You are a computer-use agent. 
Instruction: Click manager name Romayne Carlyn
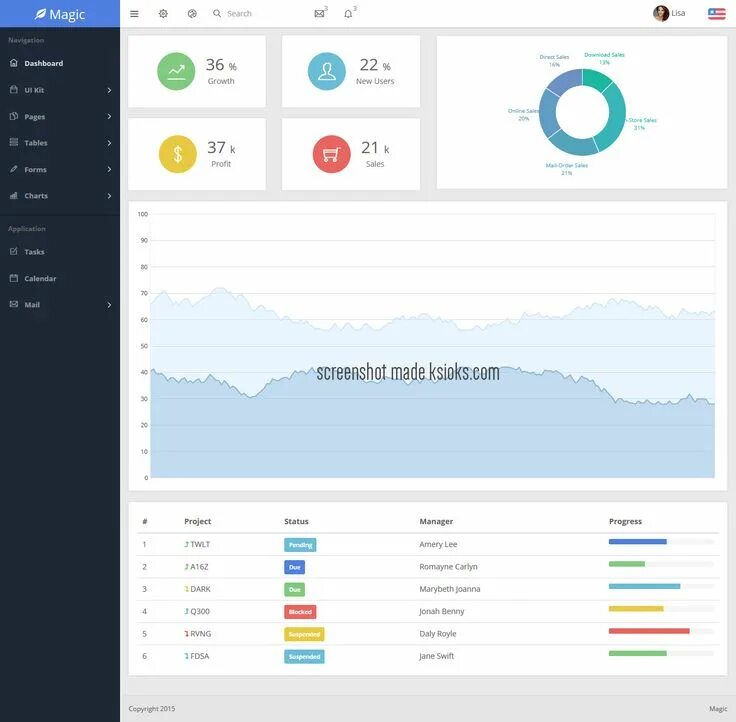[448, 567]
